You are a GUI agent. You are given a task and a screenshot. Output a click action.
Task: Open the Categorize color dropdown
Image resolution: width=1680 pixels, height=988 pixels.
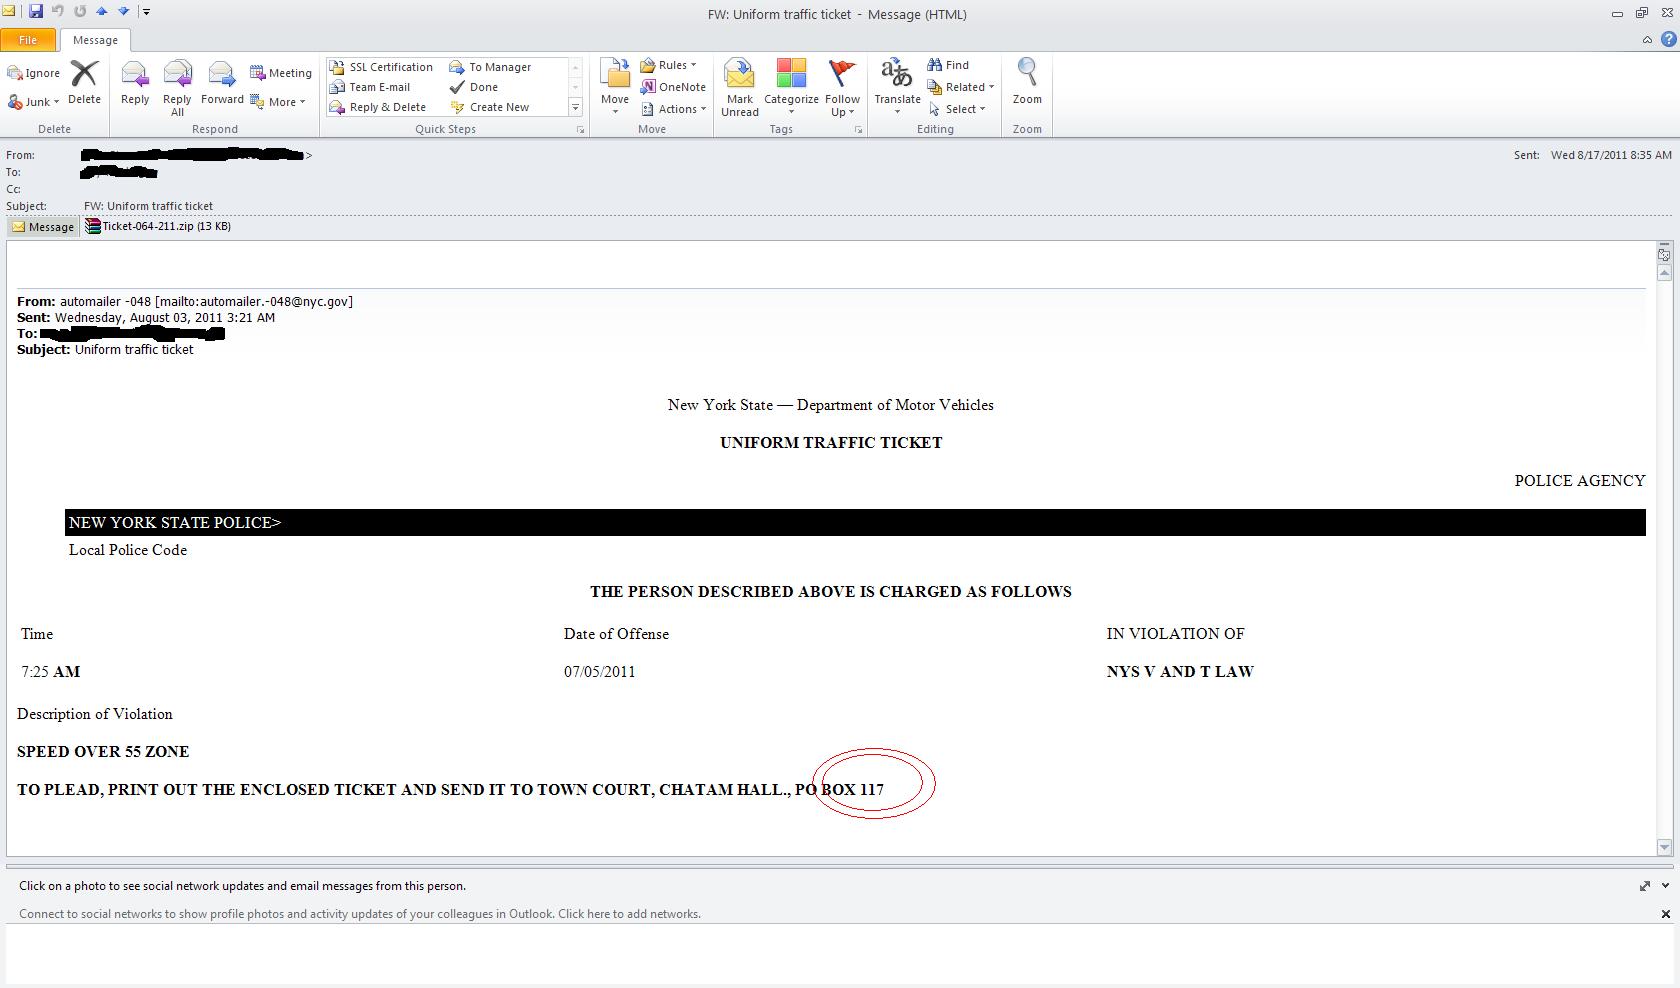point(791,88)
